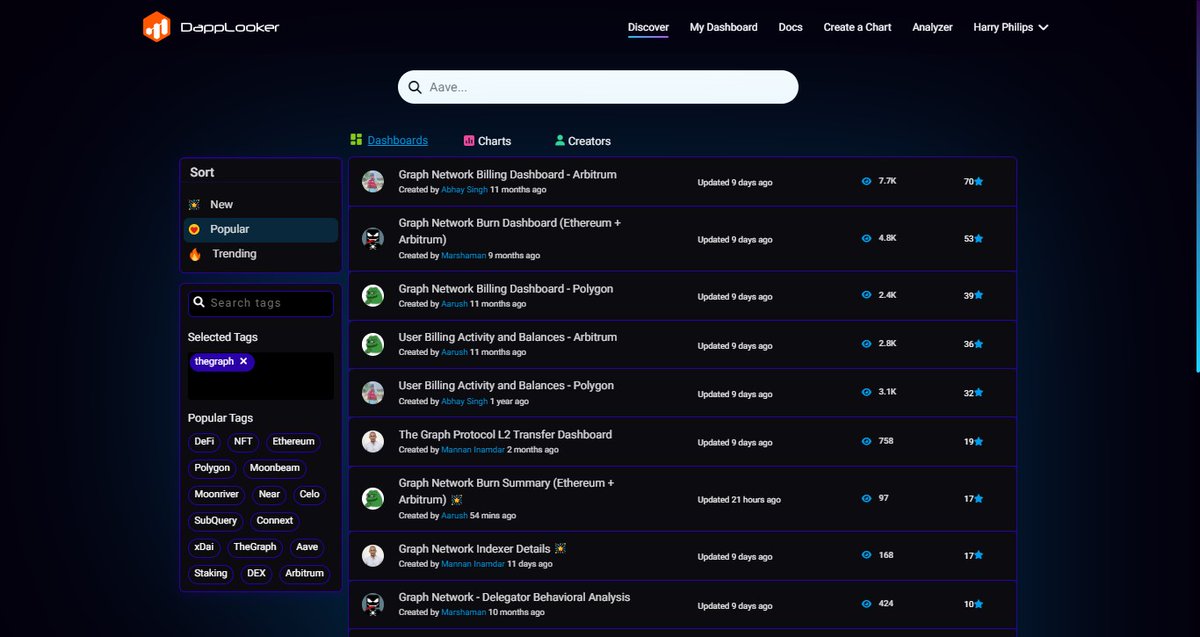
Task: Select the TheGraph popular tag
Action: 255,547
